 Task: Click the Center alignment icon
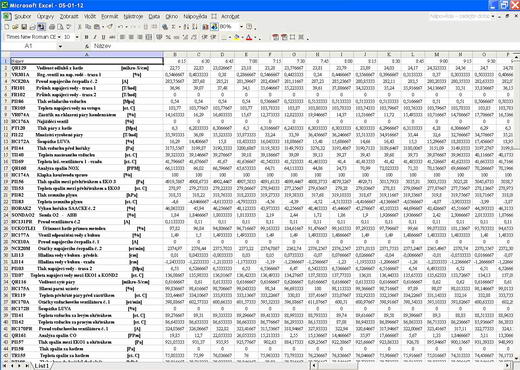click(131, 37)
